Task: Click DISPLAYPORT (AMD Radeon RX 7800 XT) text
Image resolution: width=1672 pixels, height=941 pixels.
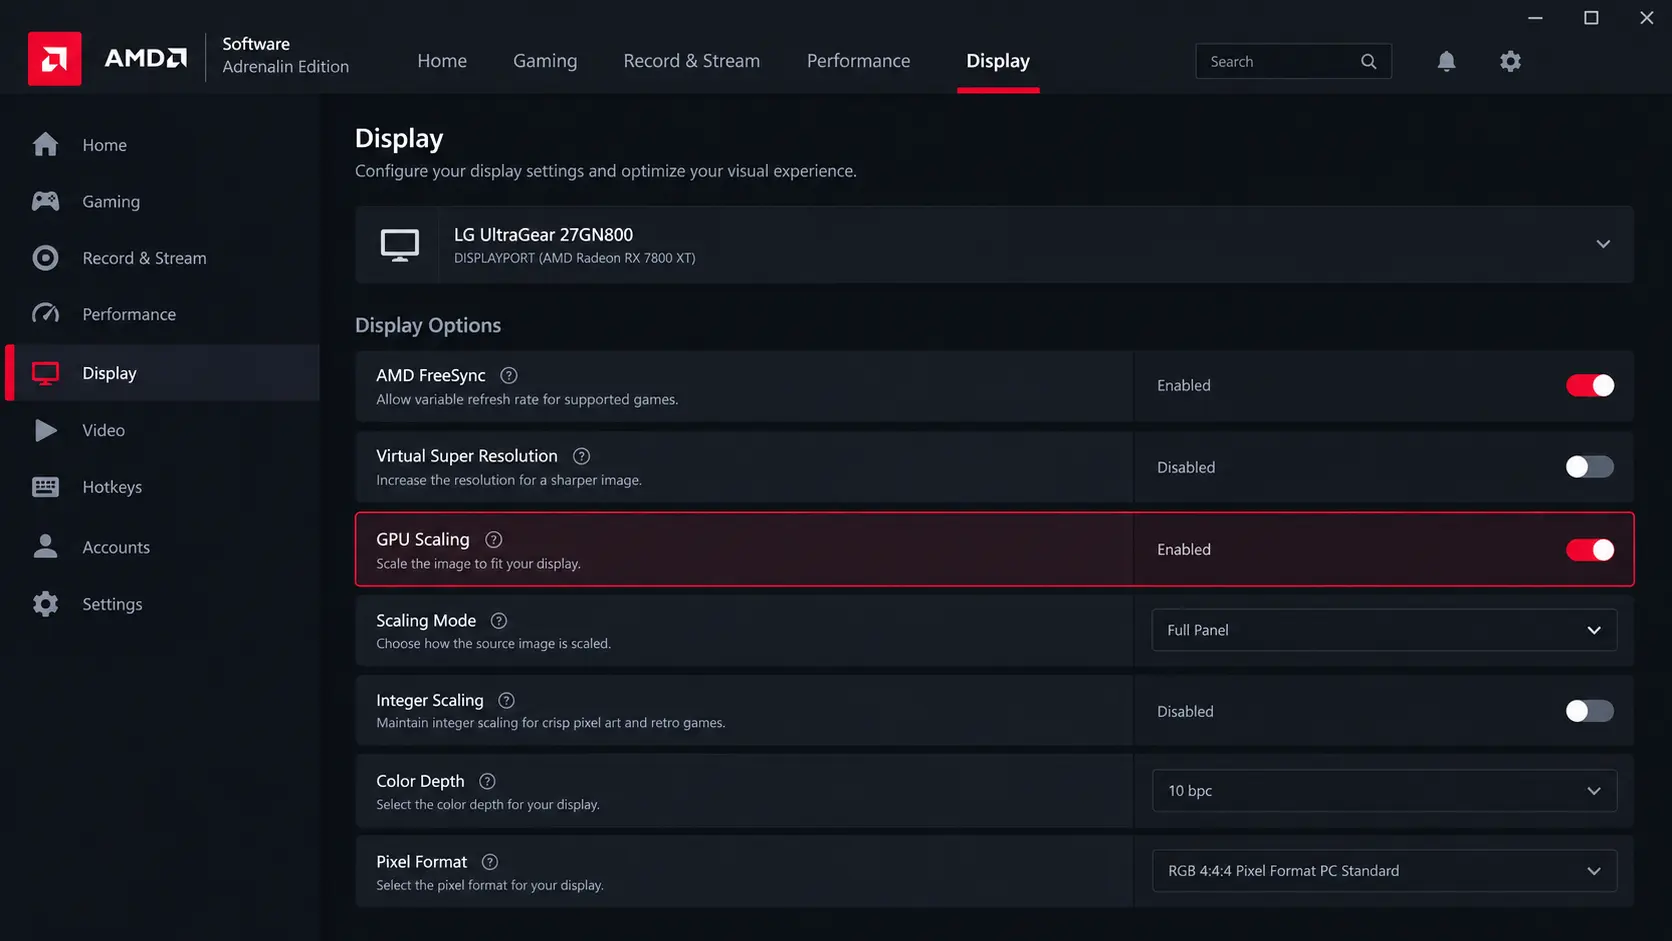Action: (574, 258)
